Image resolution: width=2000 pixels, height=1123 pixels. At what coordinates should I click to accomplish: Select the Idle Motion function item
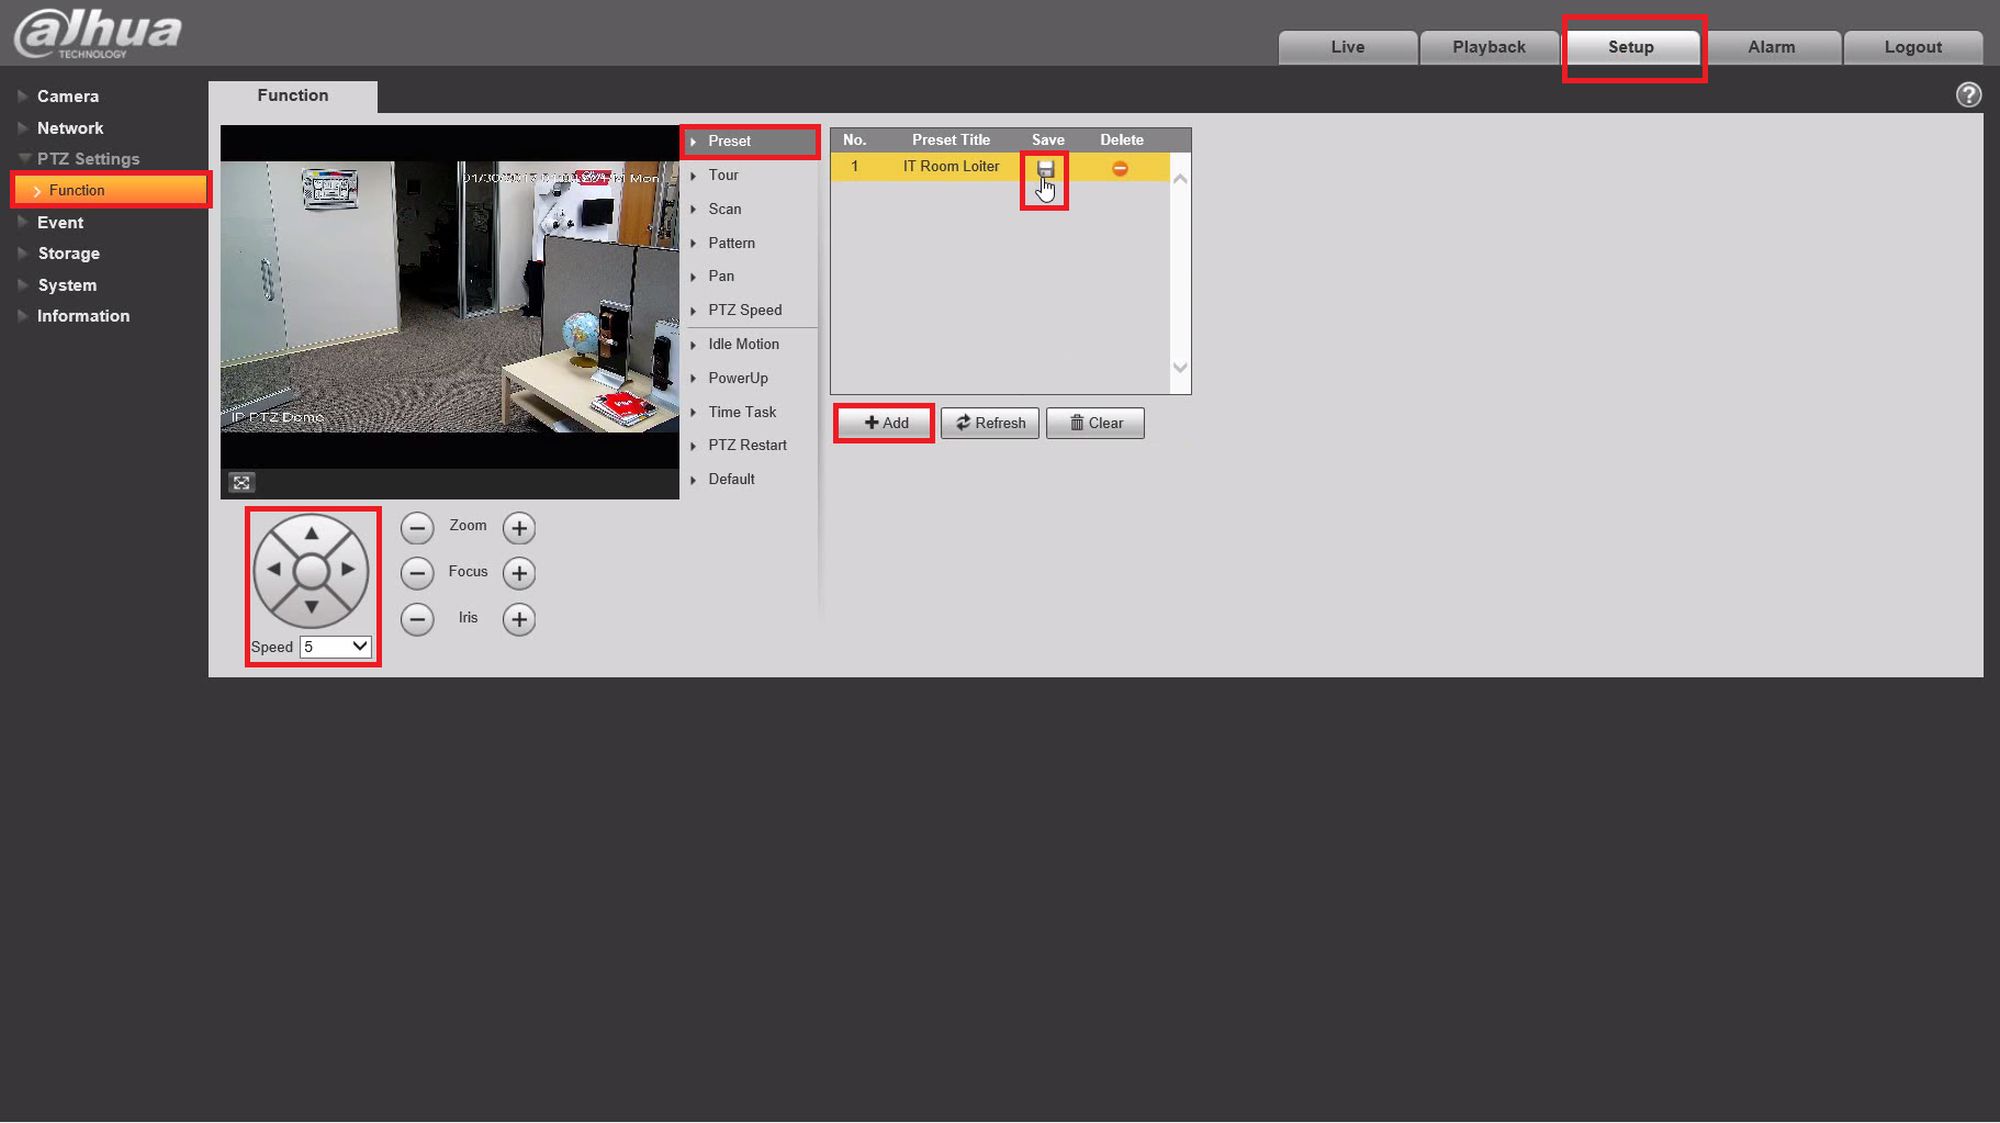tap(743, 344)
